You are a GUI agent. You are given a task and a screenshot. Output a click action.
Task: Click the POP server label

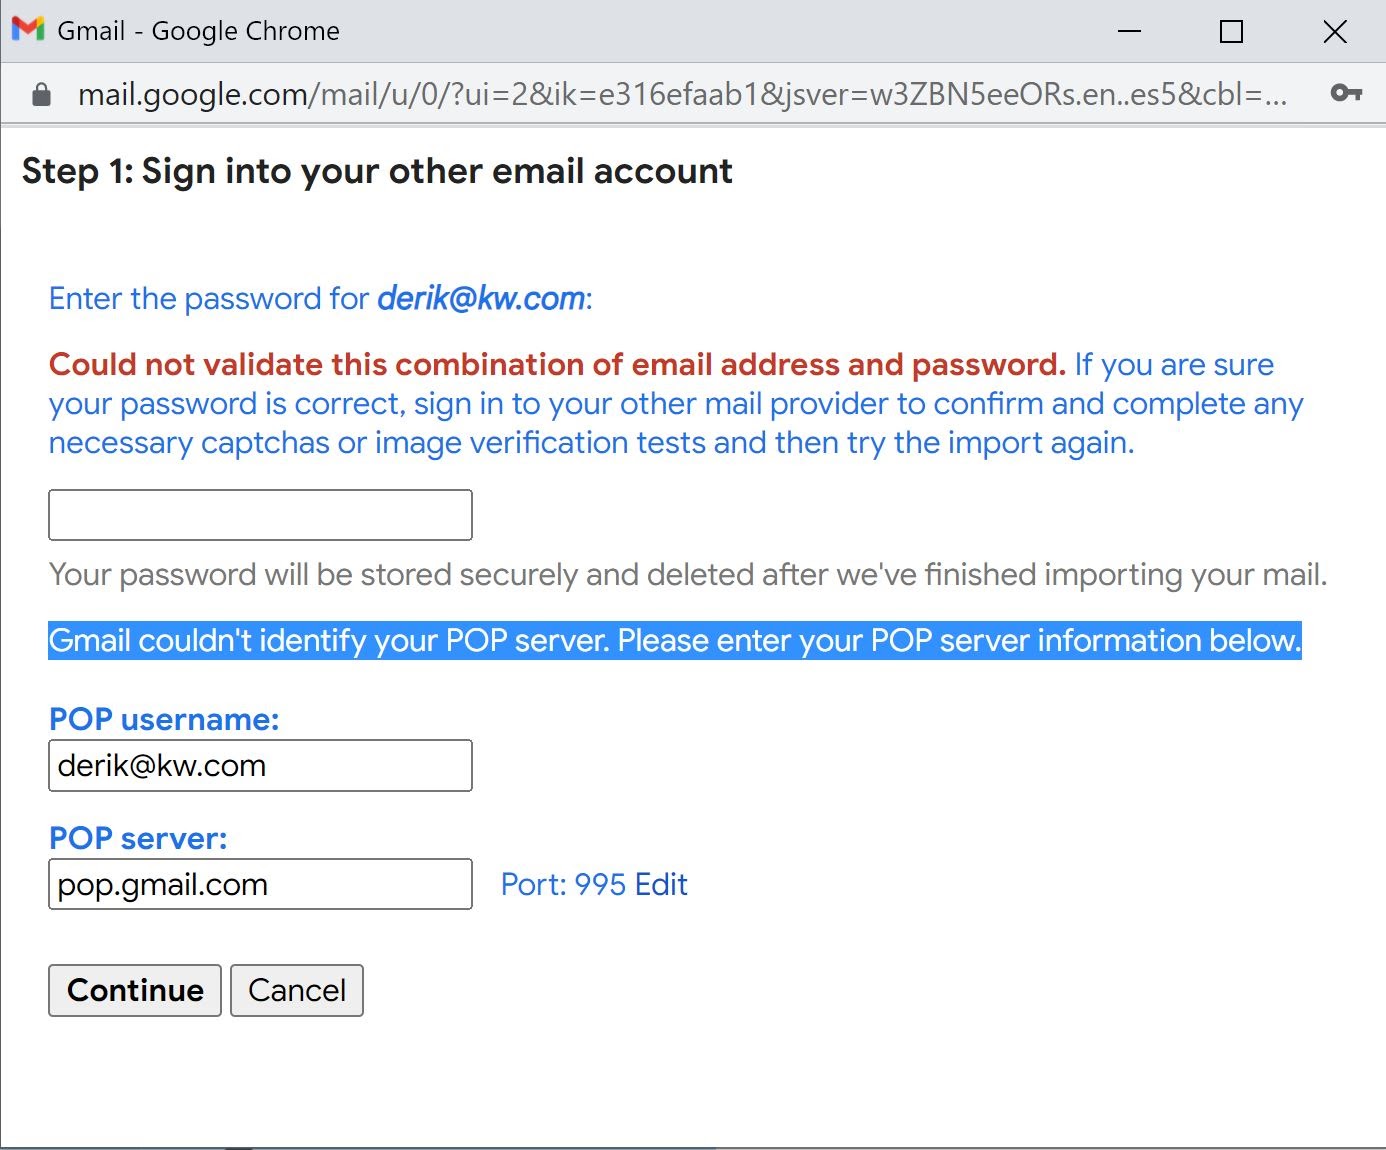click(x=138, y=839)
